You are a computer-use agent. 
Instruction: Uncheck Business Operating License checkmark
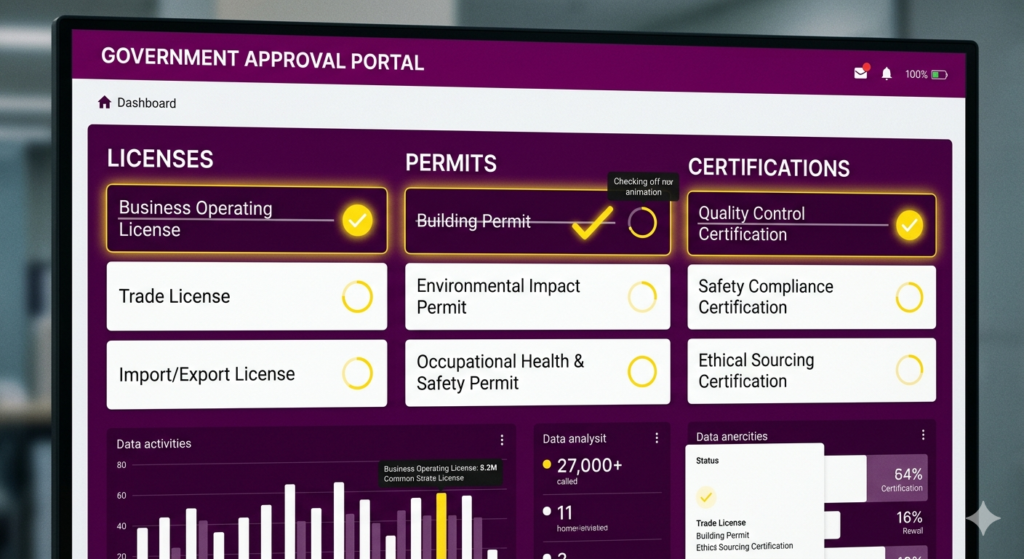click(x=357, y=220)
